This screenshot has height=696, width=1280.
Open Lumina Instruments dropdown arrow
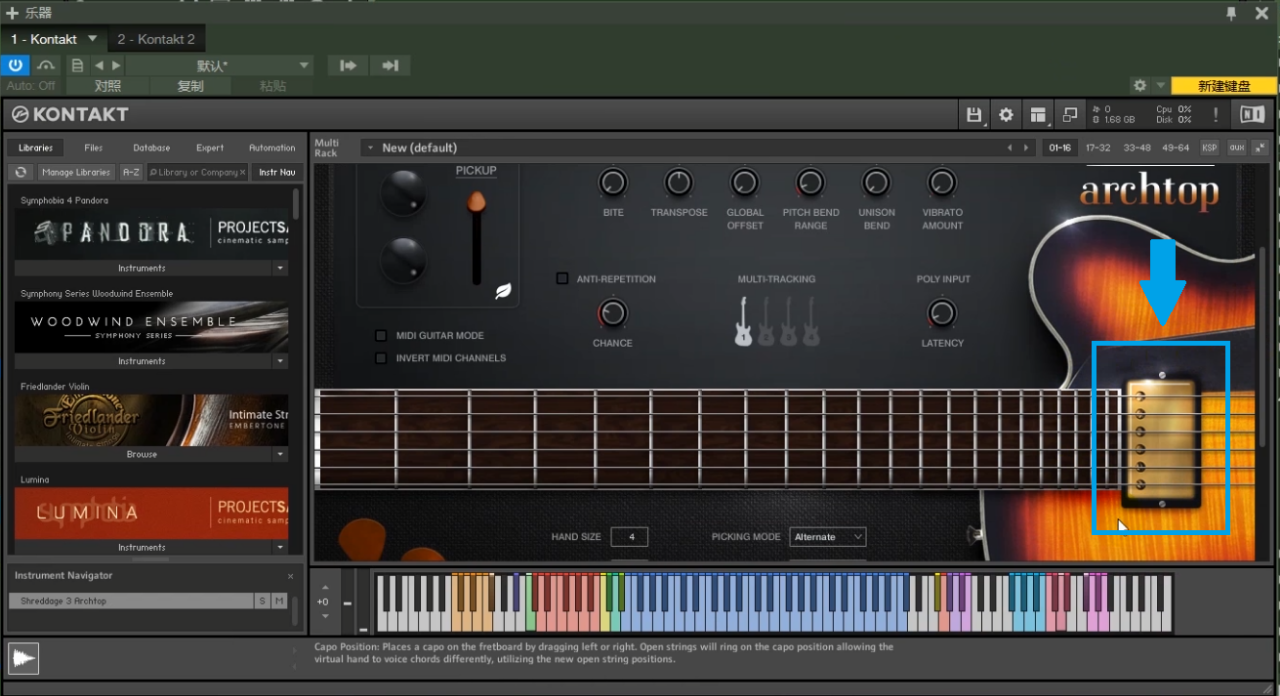click(280, 547)
